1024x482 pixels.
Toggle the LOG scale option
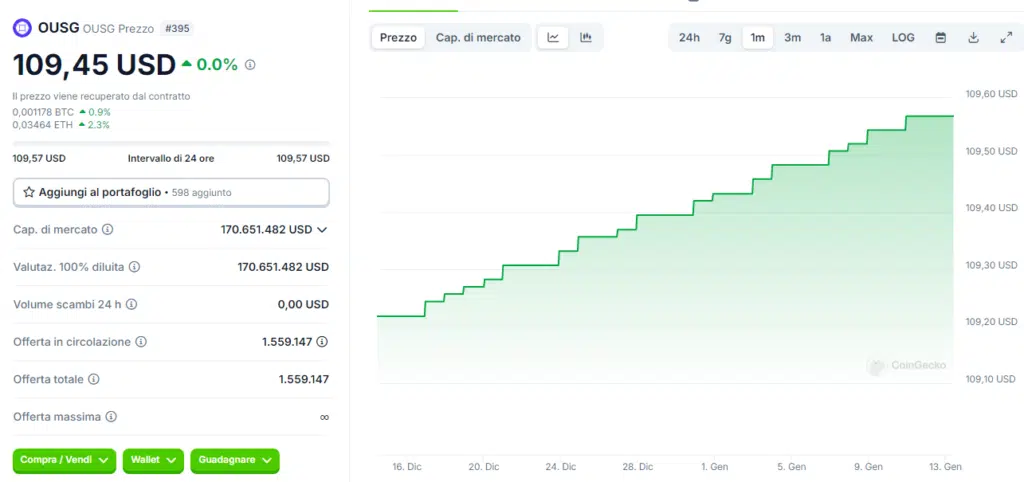[x=903, y=38]
